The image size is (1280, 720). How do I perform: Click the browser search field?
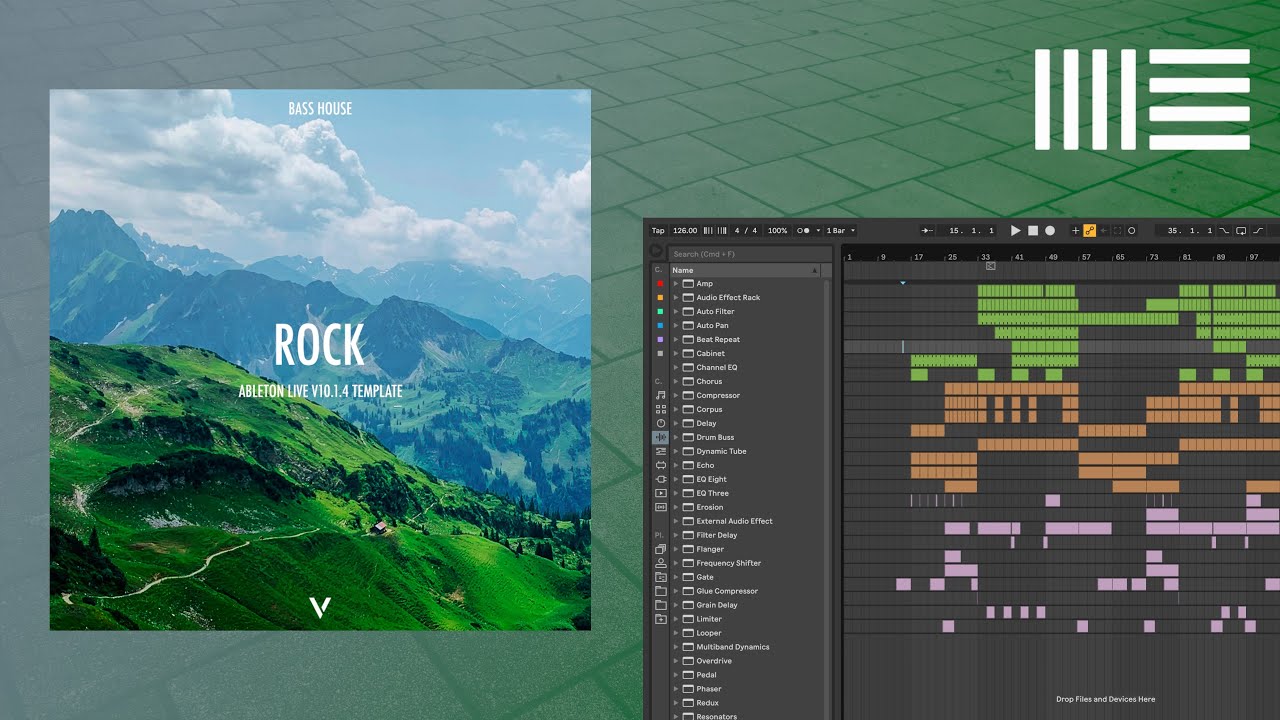[751, 254]
